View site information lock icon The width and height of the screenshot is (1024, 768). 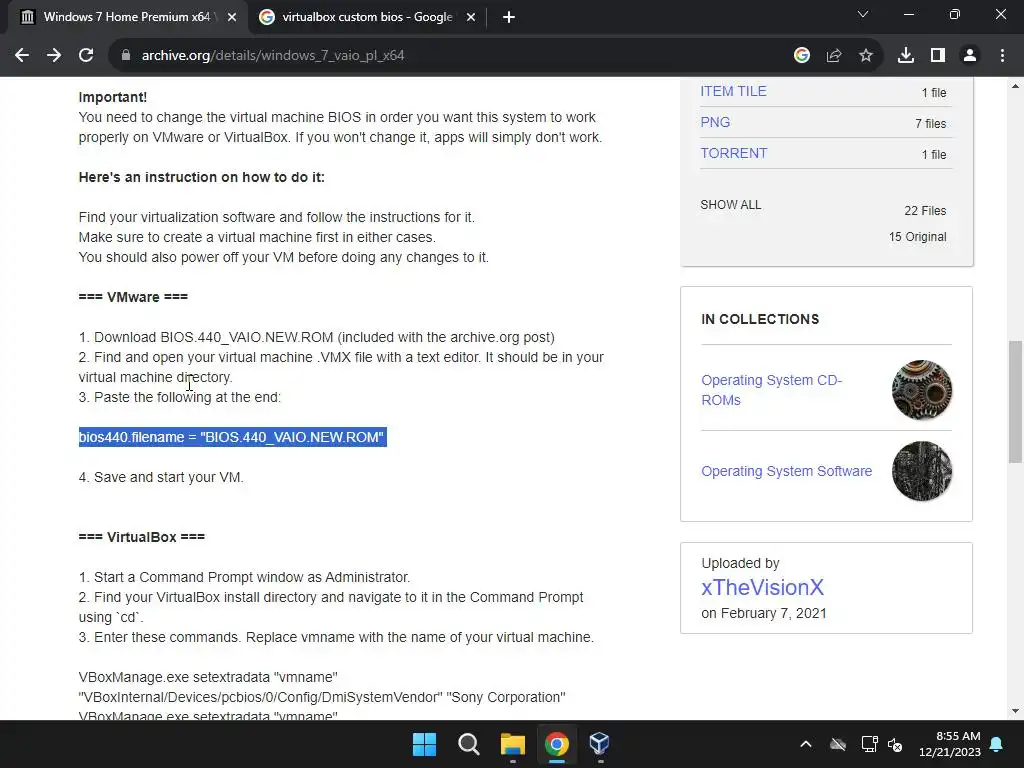[x=125, y=56]
